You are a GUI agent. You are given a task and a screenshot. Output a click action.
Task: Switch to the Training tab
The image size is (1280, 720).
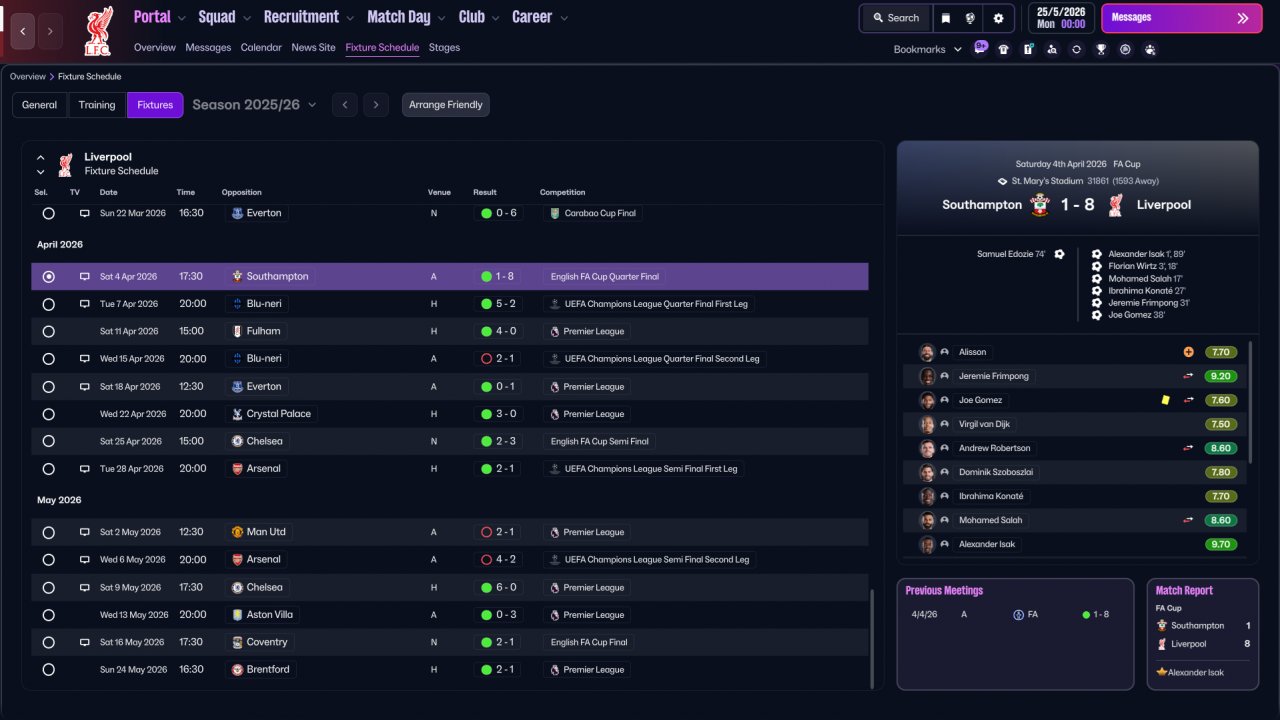(97, 105)
